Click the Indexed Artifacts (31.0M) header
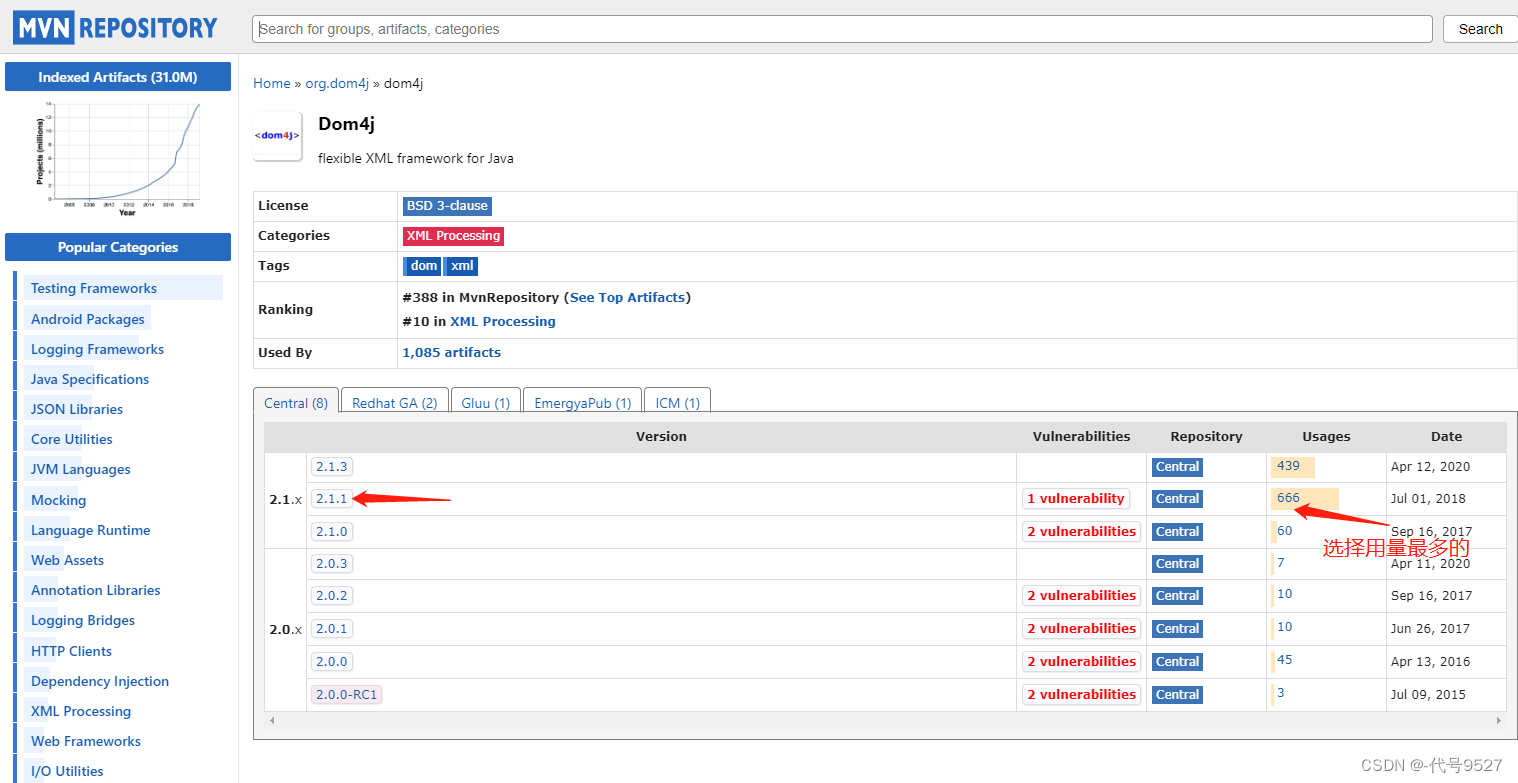1518x783 pixels. point(118,77)
